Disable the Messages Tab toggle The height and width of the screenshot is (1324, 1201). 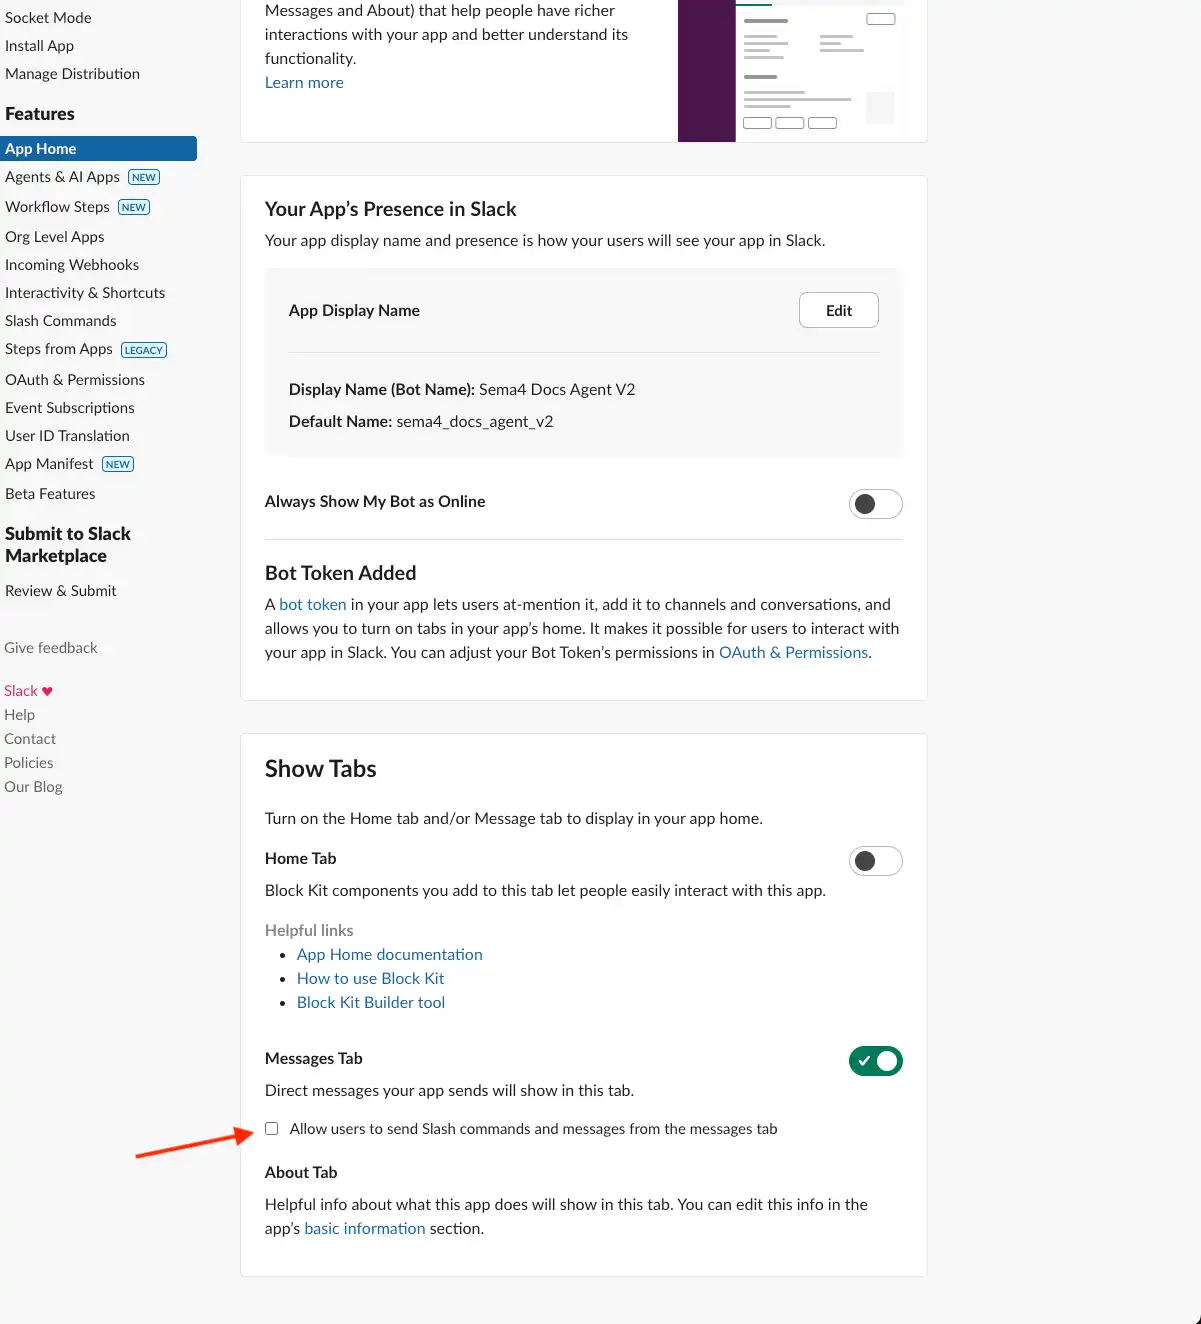coord(875,1061)
